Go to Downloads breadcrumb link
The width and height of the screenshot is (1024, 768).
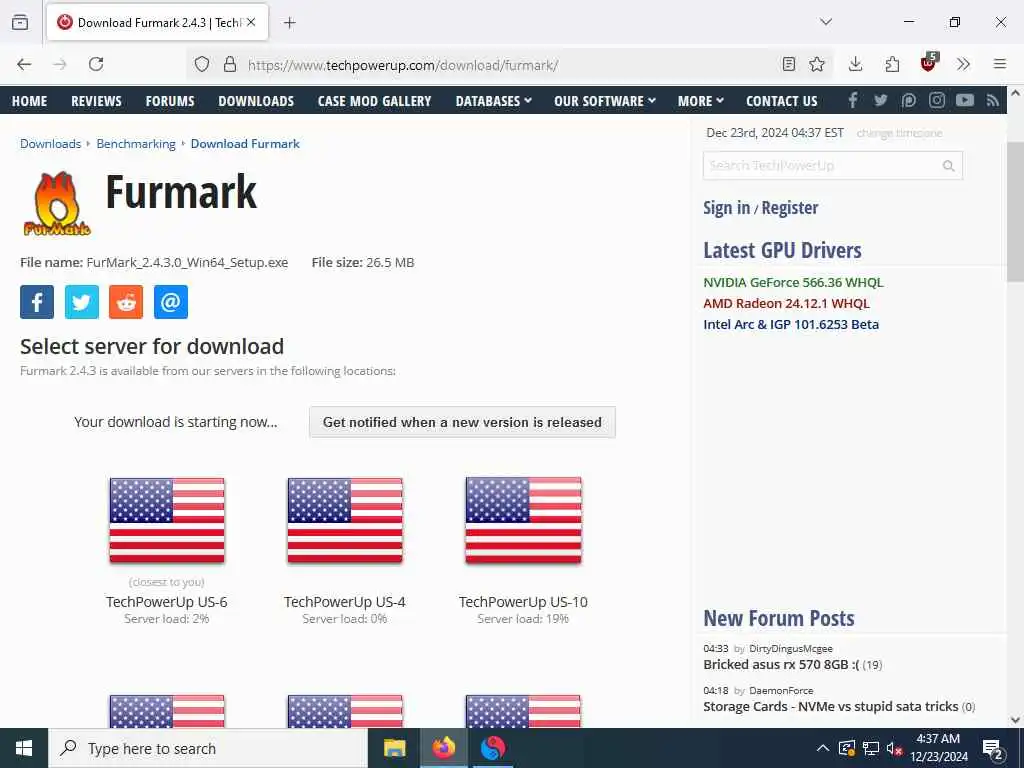pyautogui.click(x=50, y=144)
